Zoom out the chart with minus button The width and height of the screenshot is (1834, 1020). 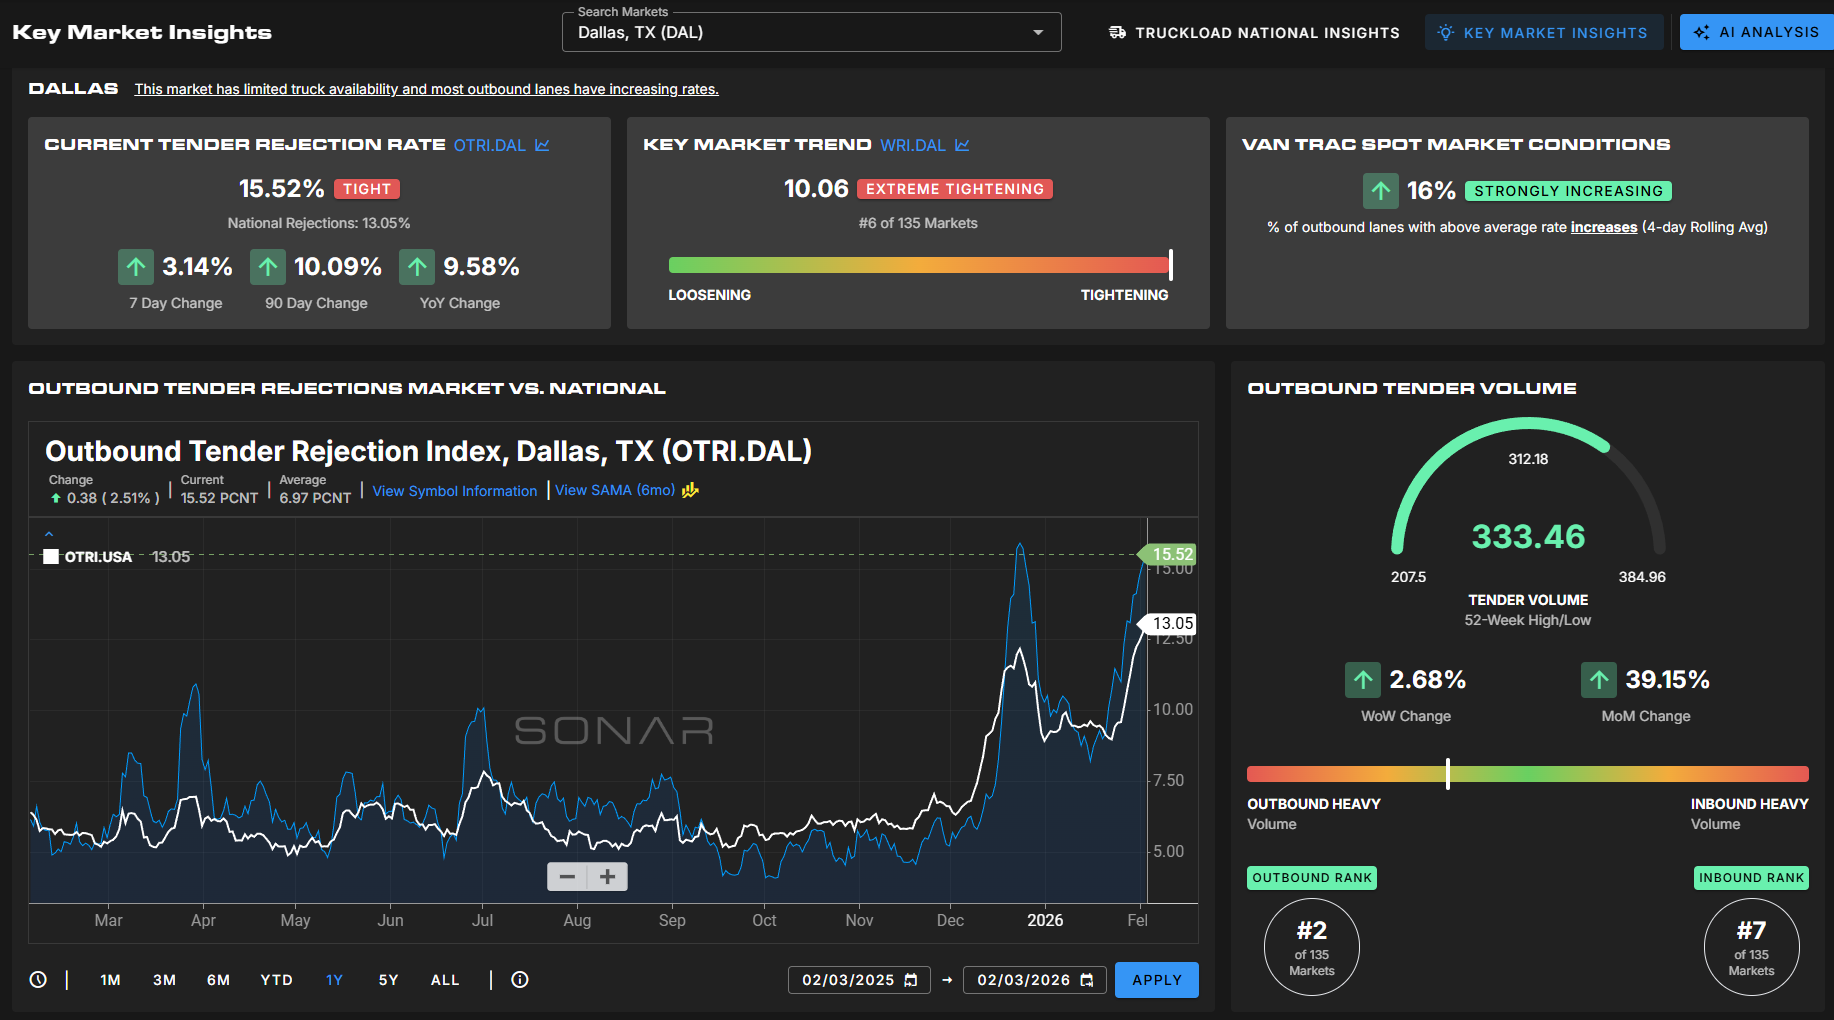pos(567,877)
